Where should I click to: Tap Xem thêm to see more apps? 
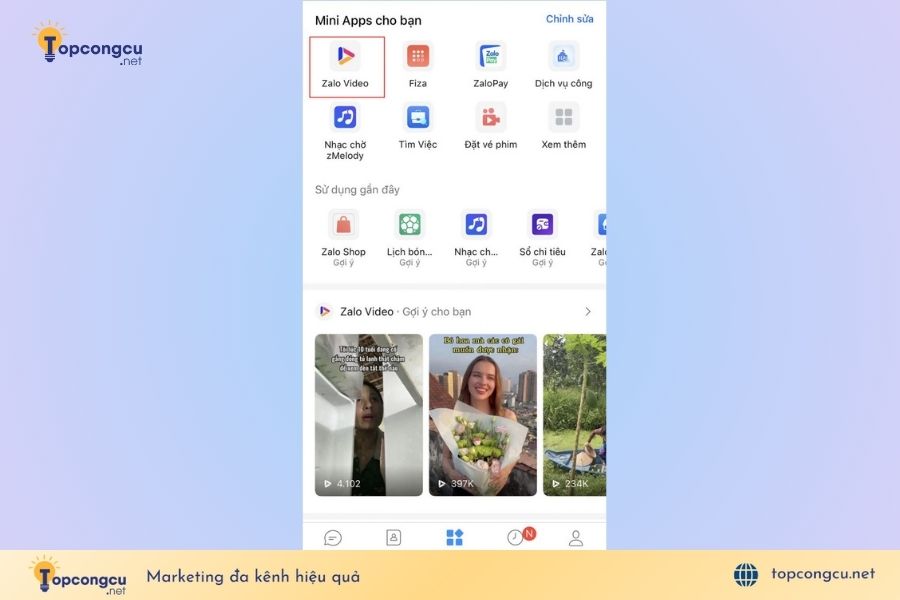(x=563, y=127)
